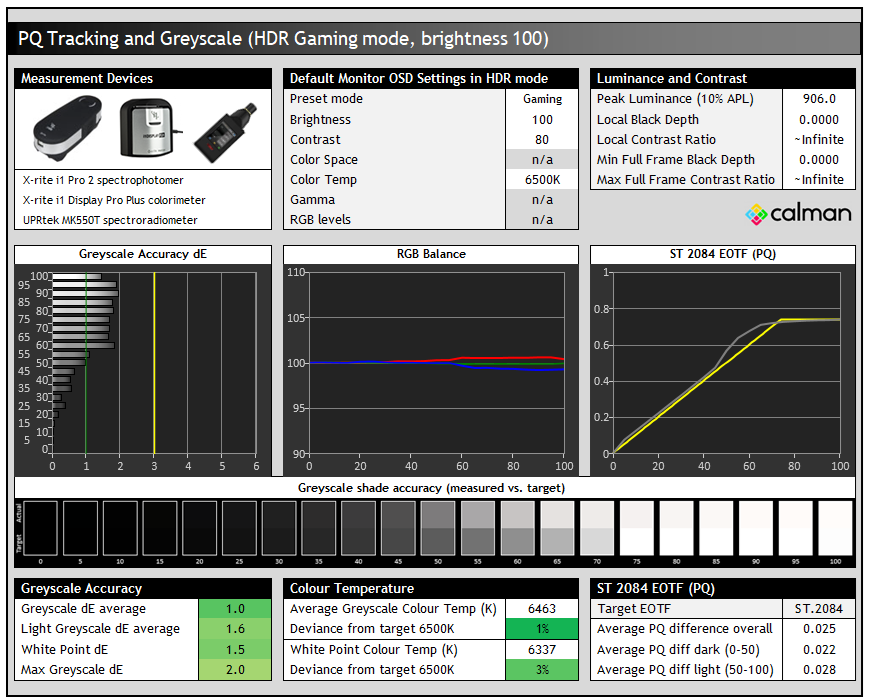Select the 50% greyscale shade swatch
Image resolution: width=871 pixels, height=697 pixels.
[x=439, y=526]
